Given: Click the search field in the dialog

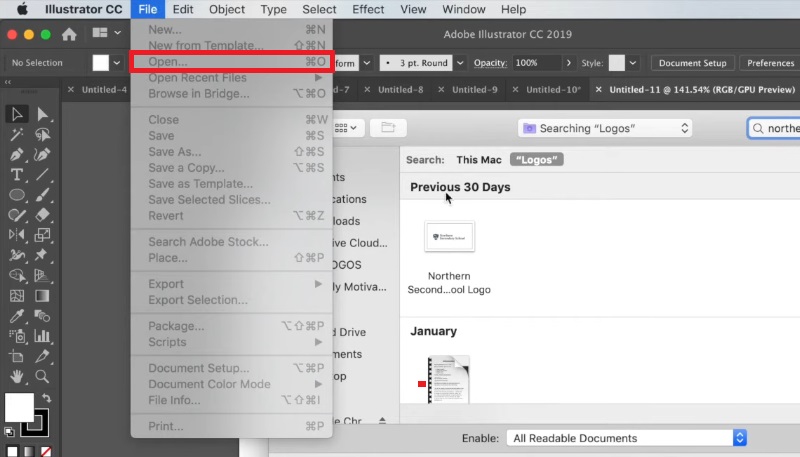Looking at the screenshot, I should [x=776, y=128].
